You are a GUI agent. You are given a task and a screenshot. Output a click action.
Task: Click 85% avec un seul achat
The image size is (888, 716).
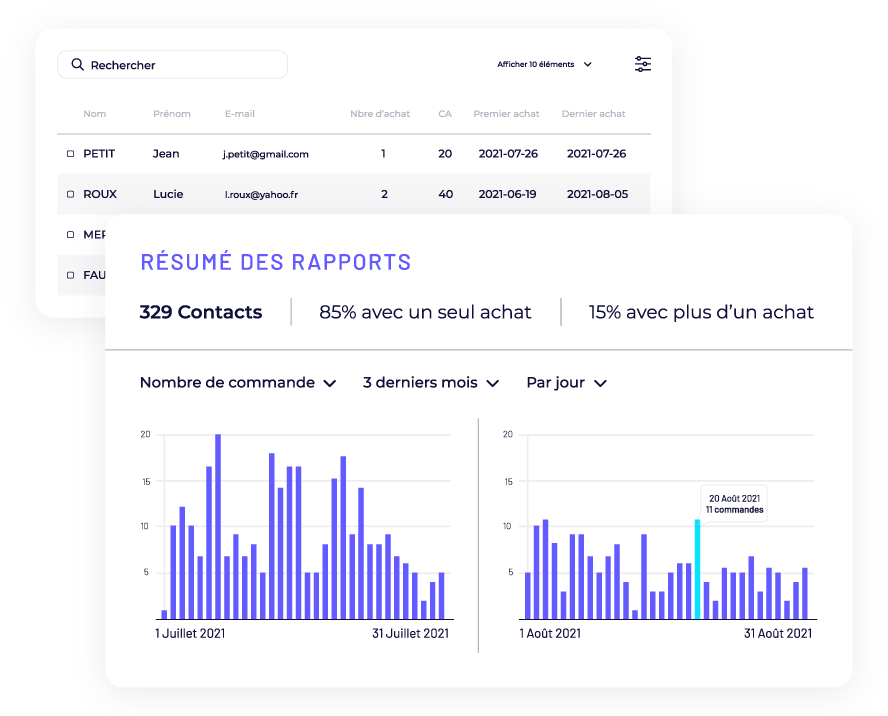click(425, 312)
